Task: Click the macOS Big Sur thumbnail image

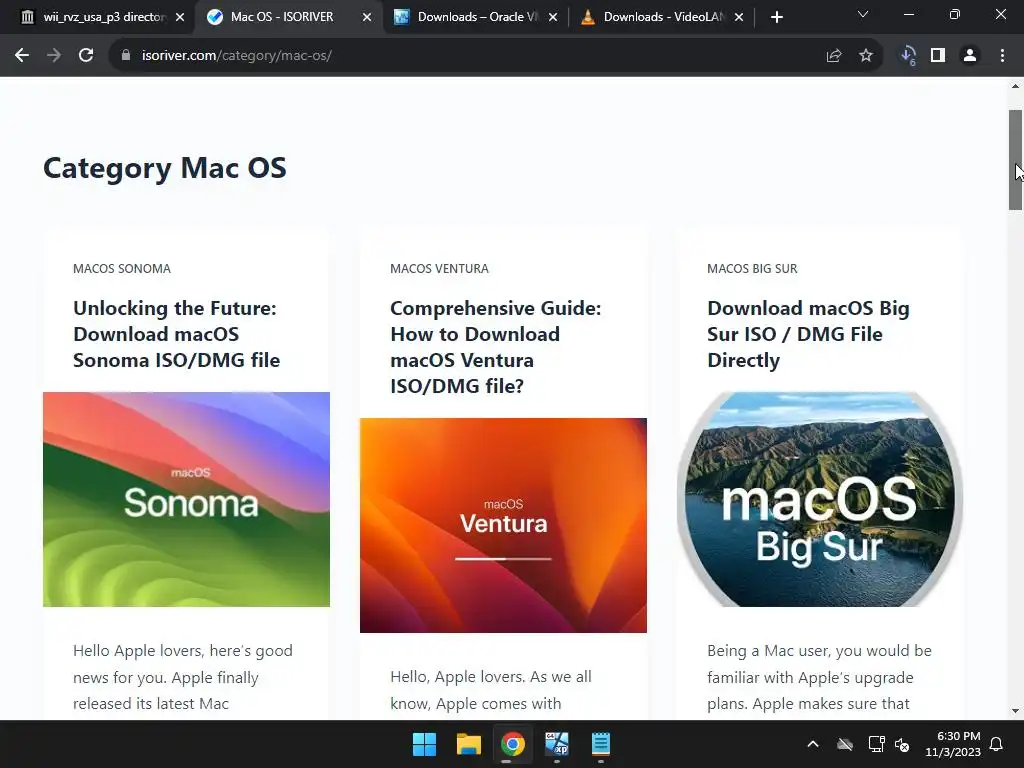Action: coord(820,500)
